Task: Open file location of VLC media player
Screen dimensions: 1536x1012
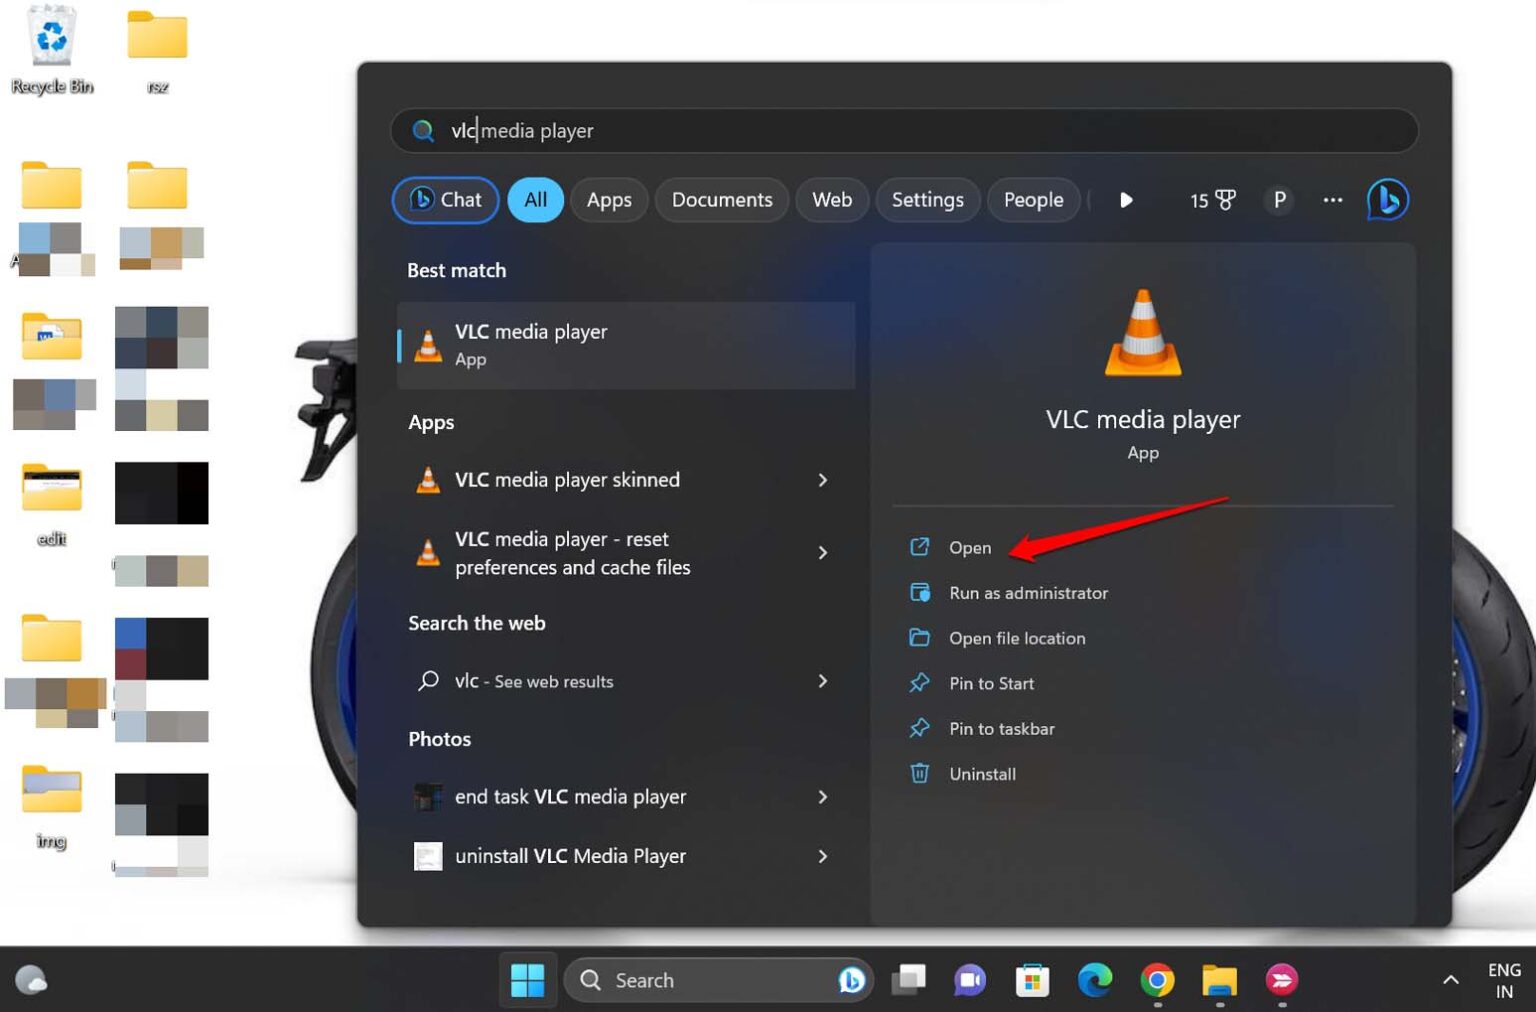Action: (x=1017, y=638)
